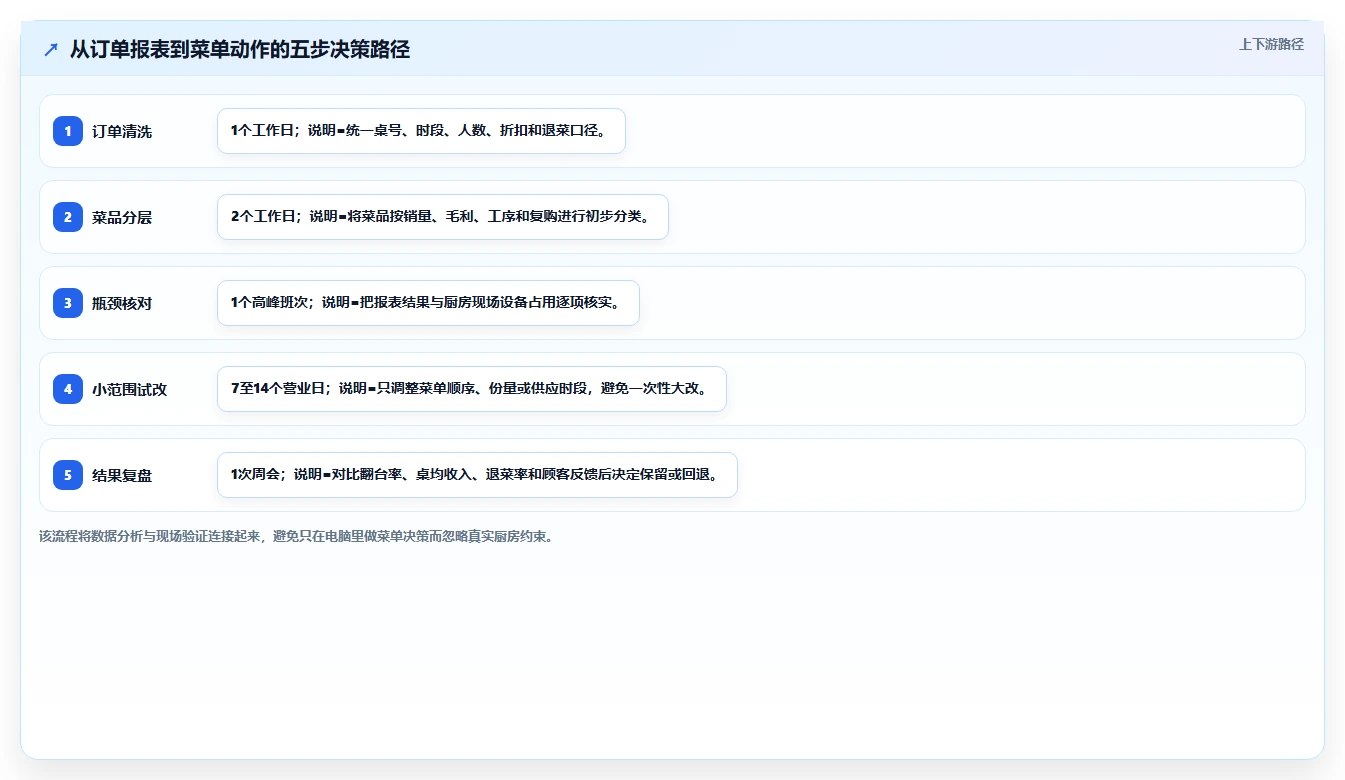Click step number badge 3
Image resolution: width=1345 pixels, height=780 pixels.
pos(68,303)
